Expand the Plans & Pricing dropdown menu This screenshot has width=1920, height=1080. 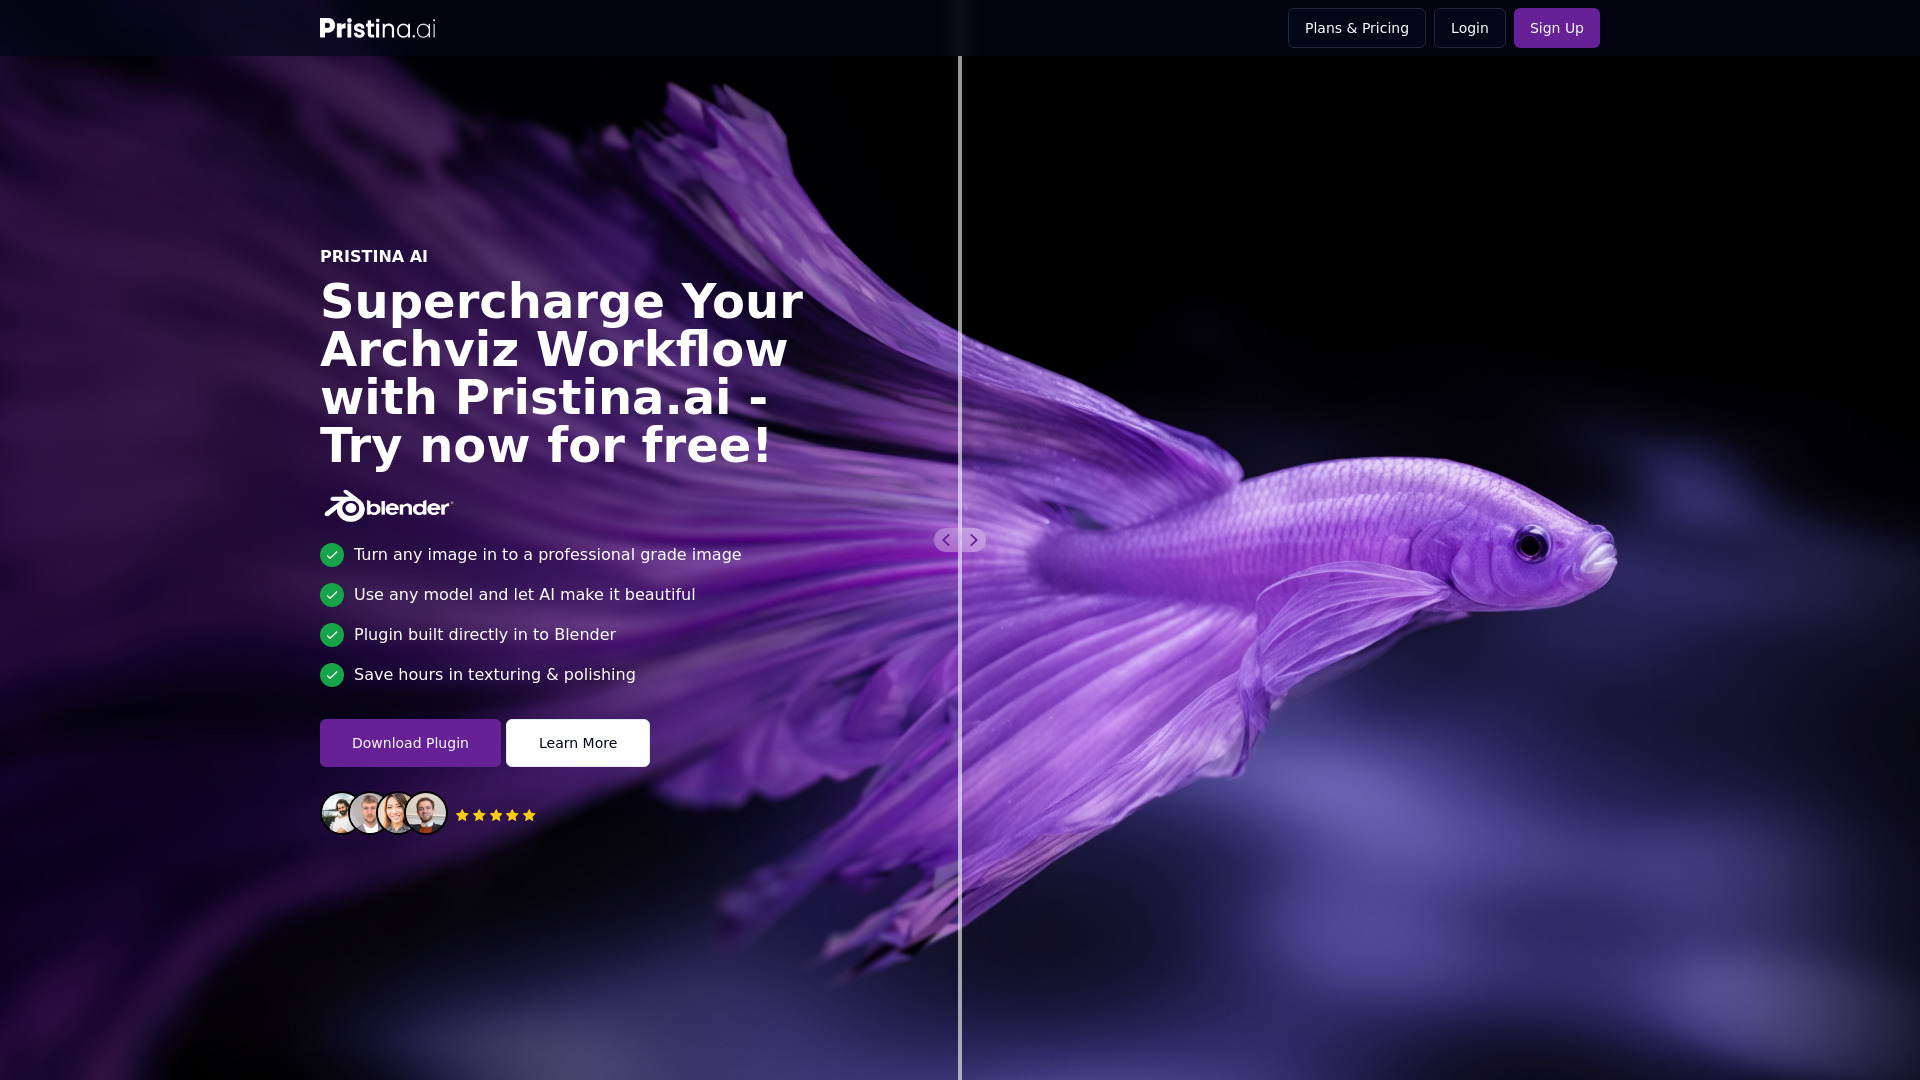[1357, 28]
